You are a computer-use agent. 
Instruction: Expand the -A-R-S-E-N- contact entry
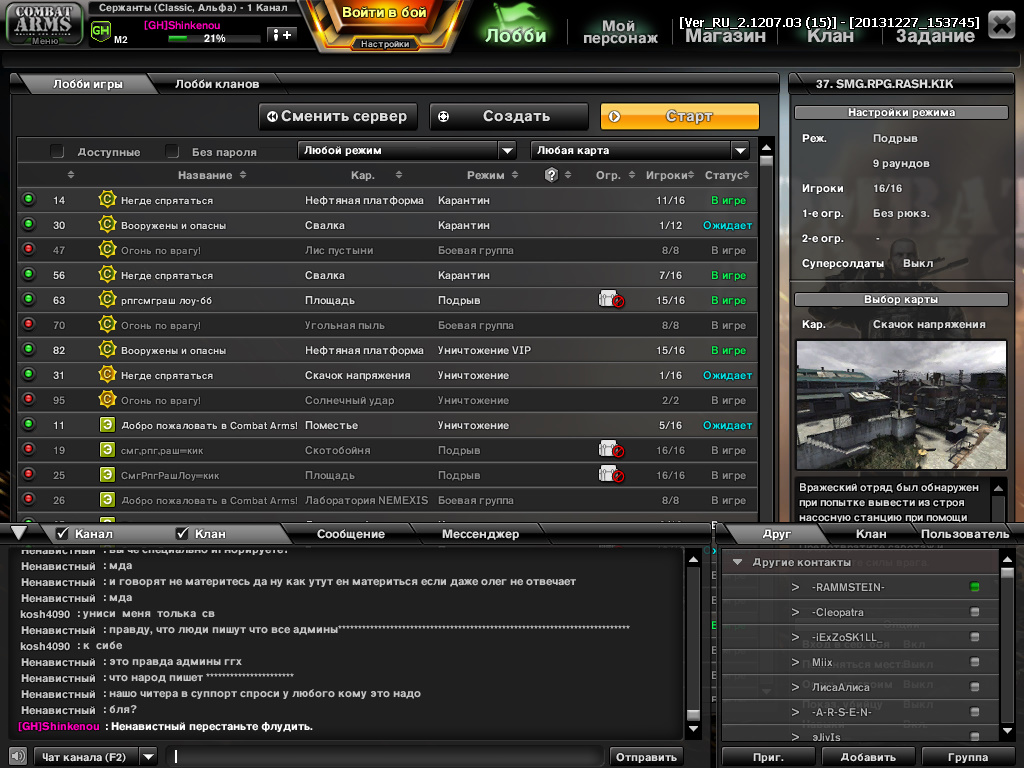795,712
